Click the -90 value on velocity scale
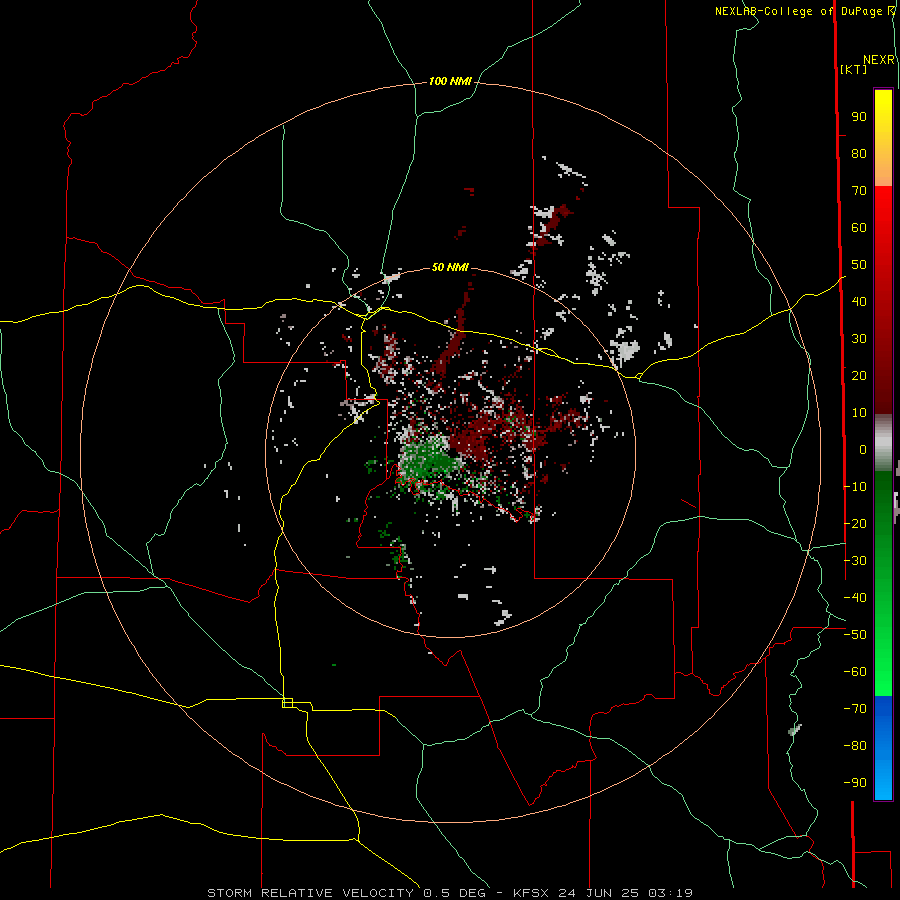This screenshot has height=900, width=900. (855, 783)
